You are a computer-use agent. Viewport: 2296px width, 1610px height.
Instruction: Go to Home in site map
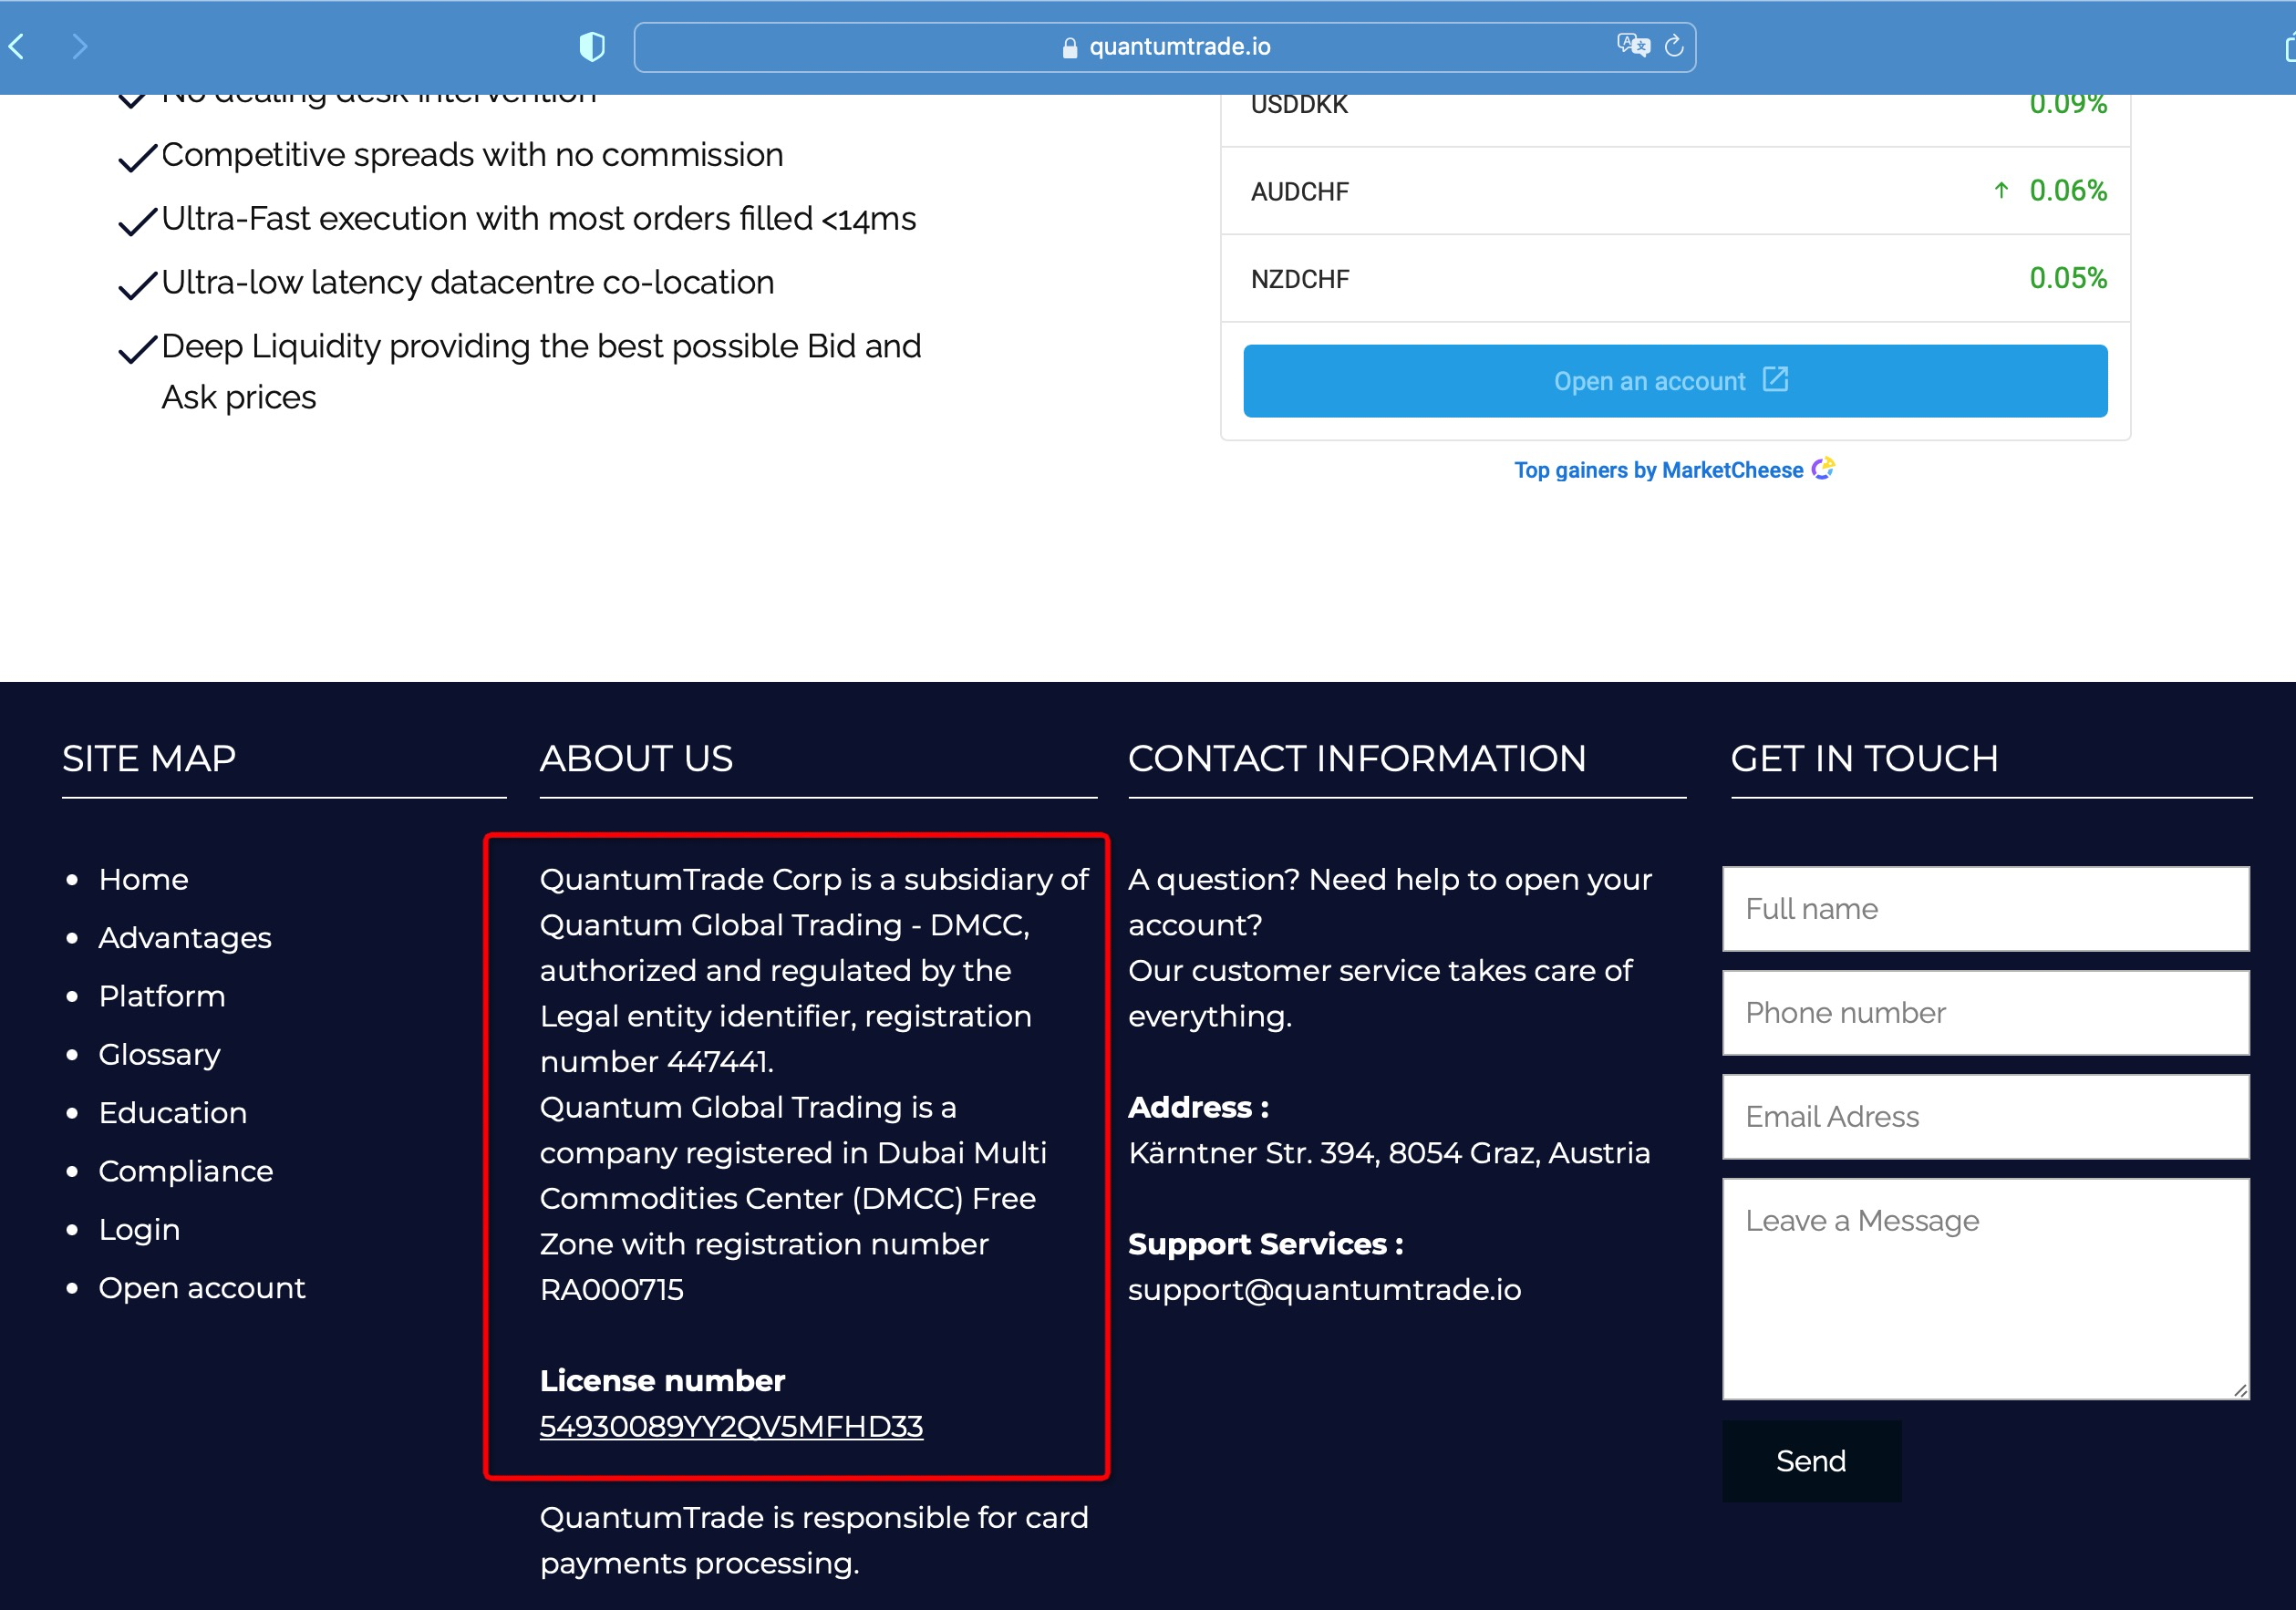tap(143, 879)
